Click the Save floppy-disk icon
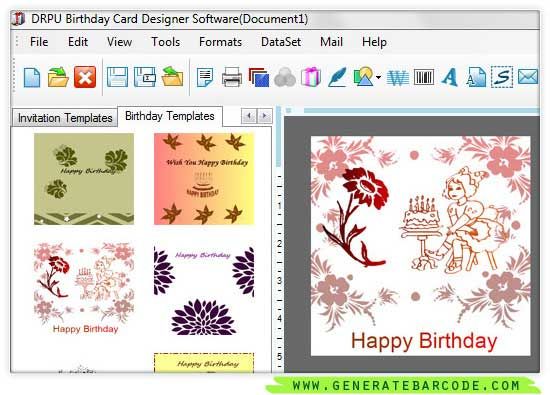Screen dimensions: 550x395 coord(117,77)
